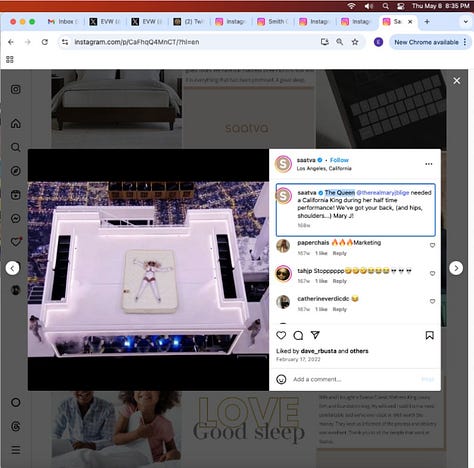Open saatva avatar in post header

[x=283, y=164]
